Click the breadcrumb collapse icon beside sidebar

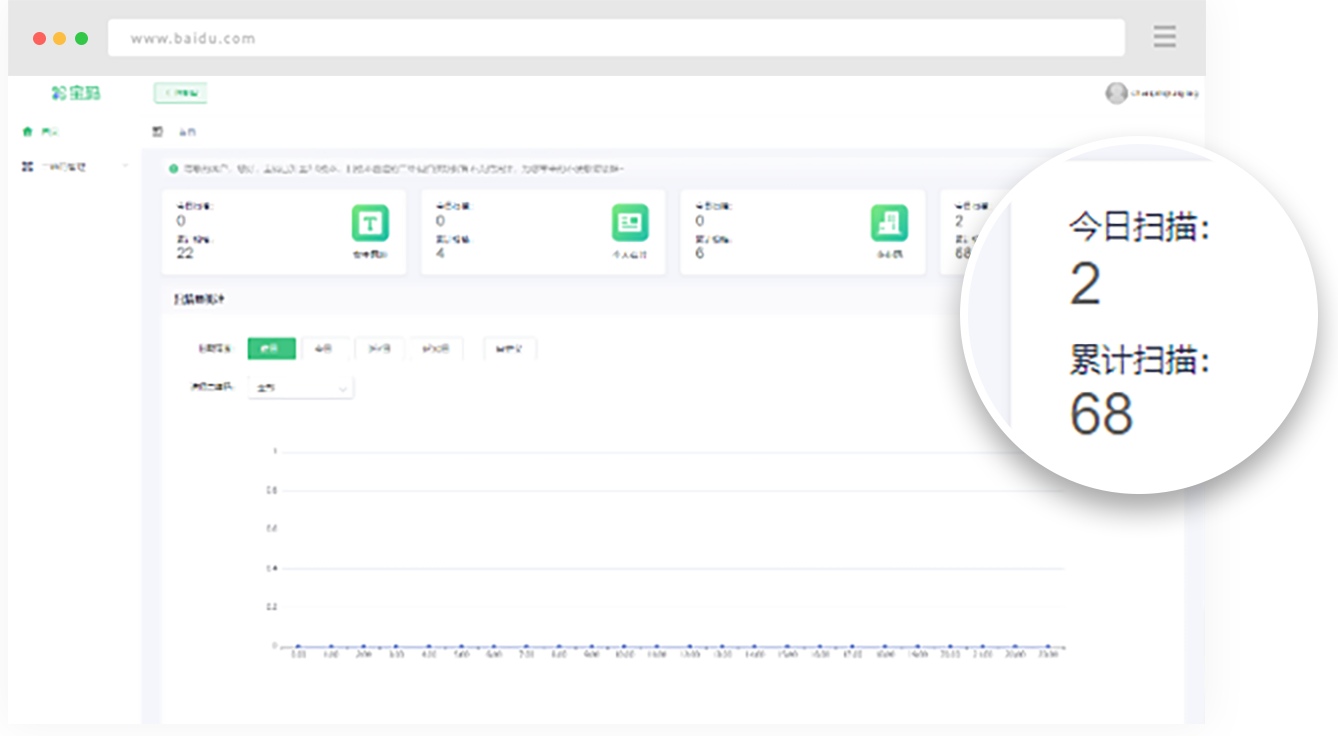point(158,131)
